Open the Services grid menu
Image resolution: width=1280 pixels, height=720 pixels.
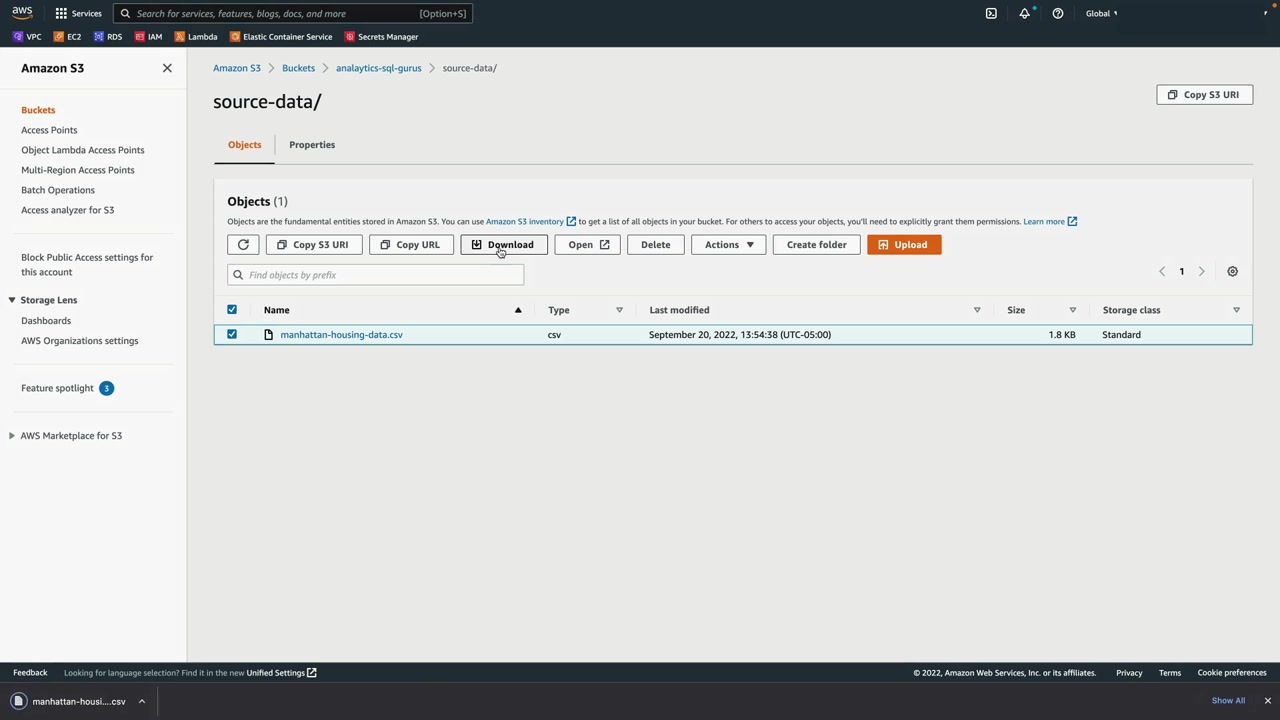click(x=78, y=13)
